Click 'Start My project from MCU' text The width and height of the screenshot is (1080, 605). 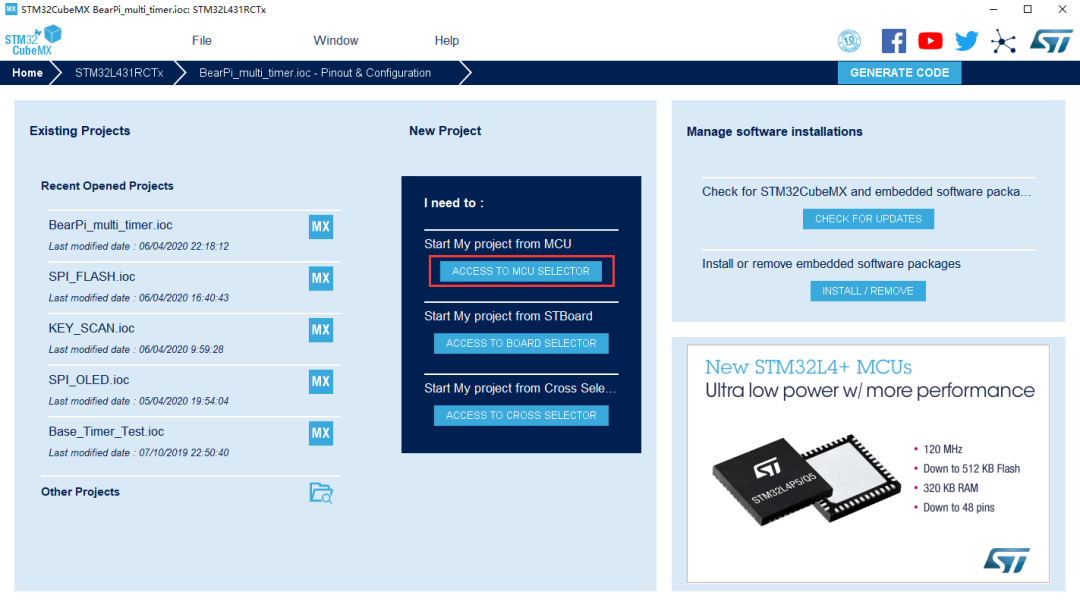(497, 244)
